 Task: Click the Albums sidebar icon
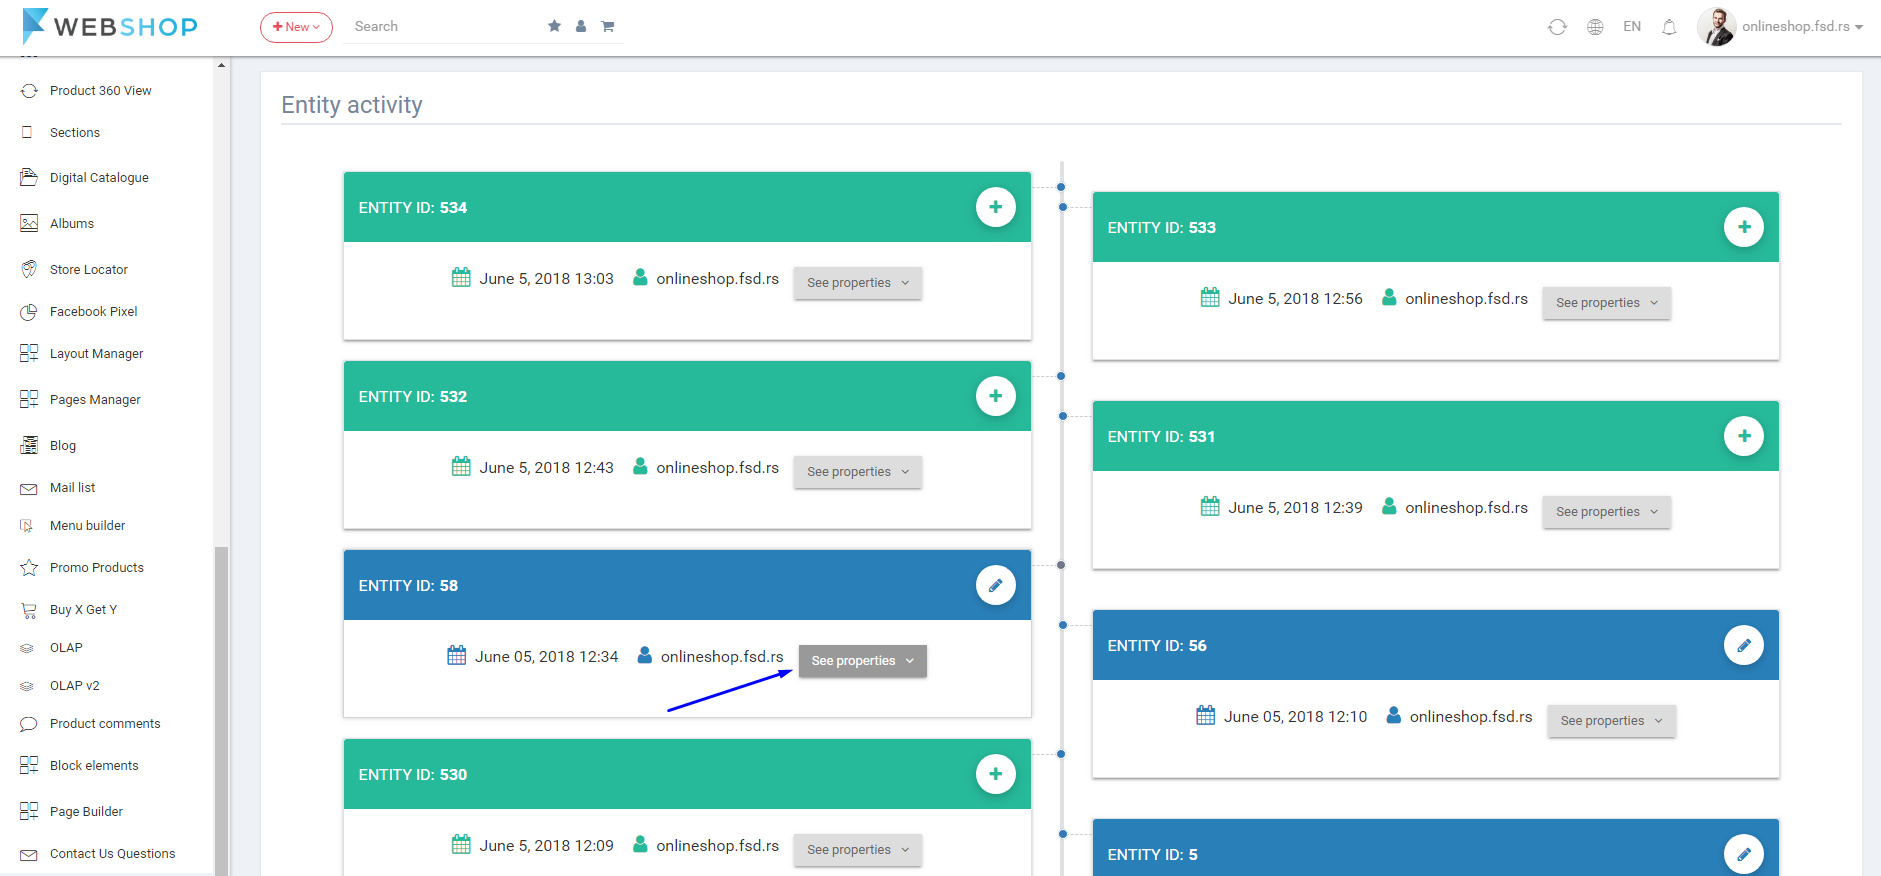[29, 223]
